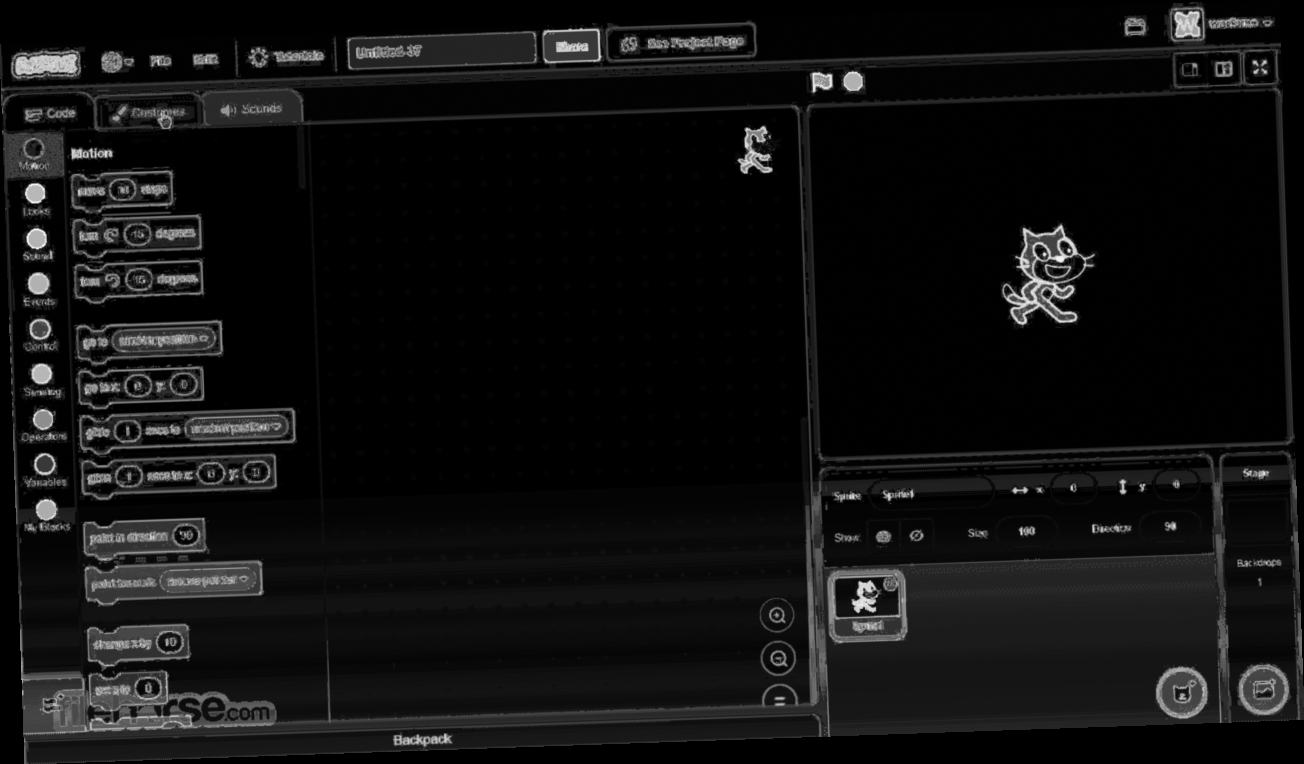1304x764 pixels.
Task: Click the See Project Page button
Action: point(680,43)
